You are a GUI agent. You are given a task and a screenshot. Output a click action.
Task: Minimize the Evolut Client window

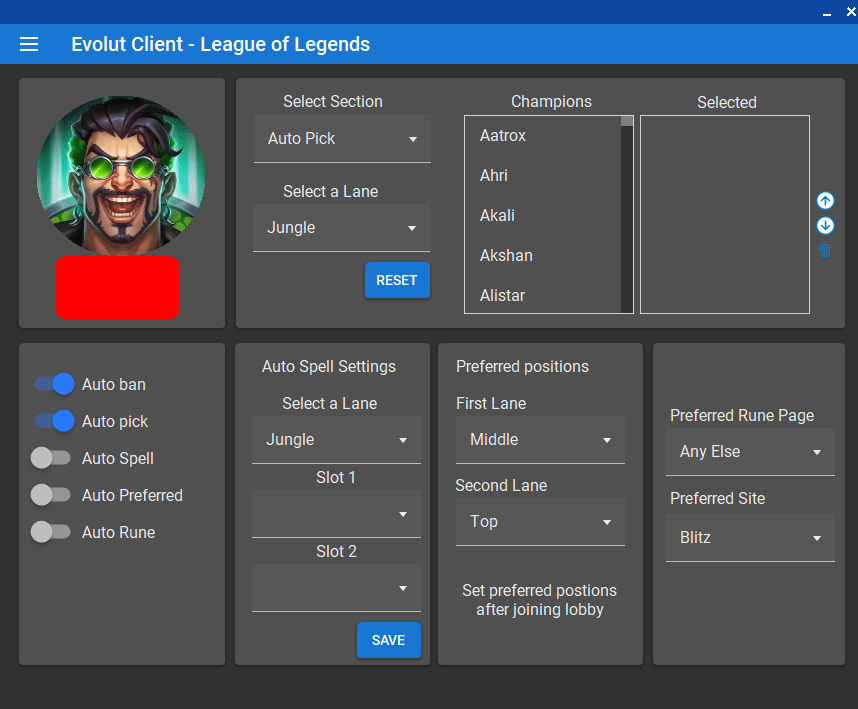(827, 13)
